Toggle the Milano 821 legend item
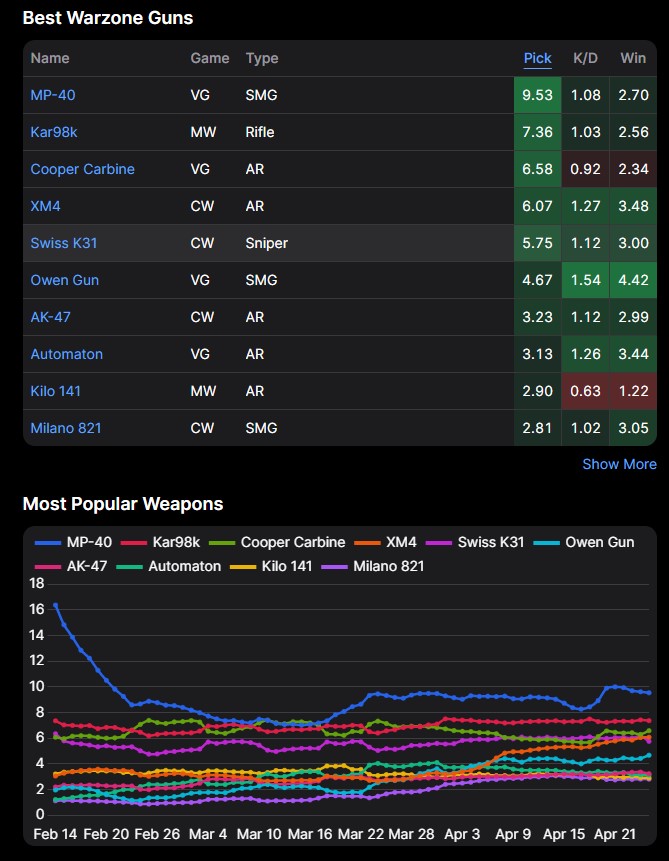The image size is (669, 861). (x=384, y=566)
